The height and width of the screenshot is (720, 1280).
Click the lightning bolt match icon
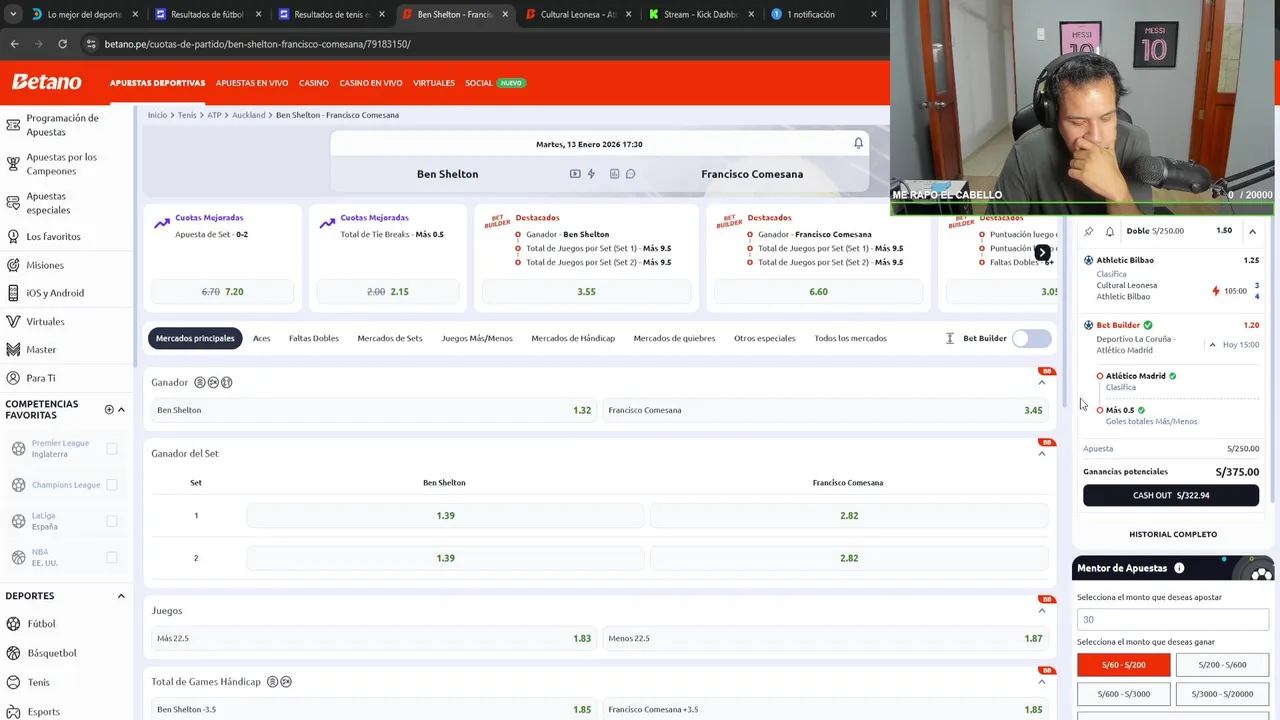591,174
